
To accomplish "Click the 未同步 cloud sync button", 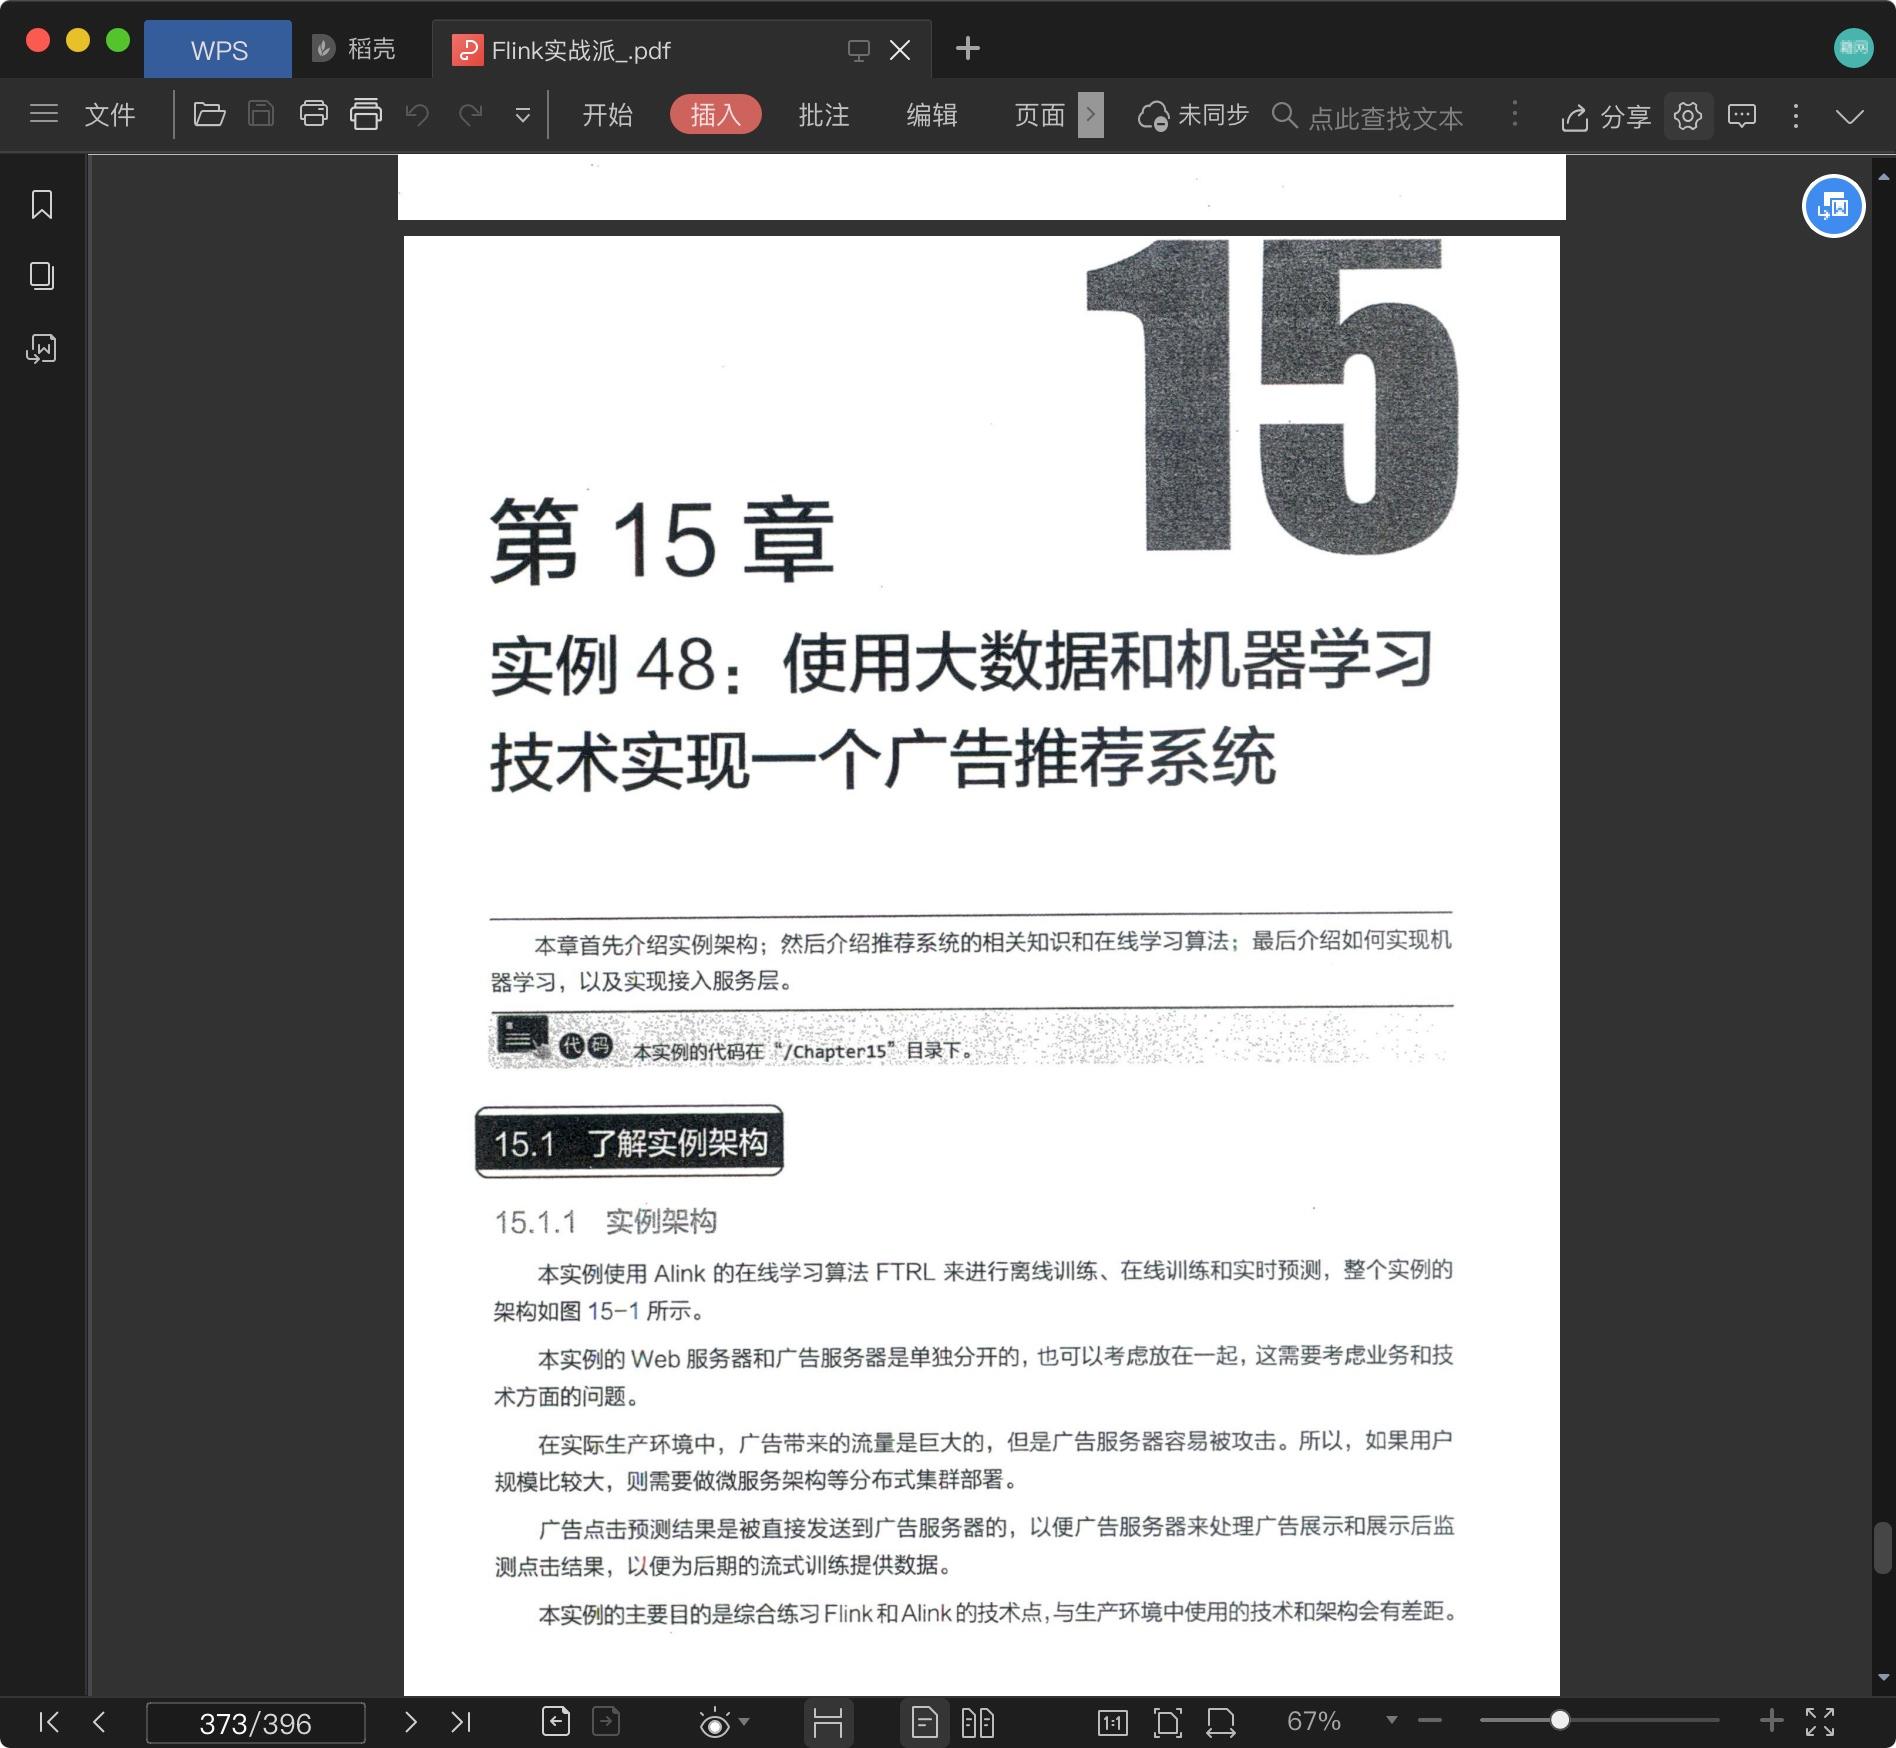I will coord(1194,116).
